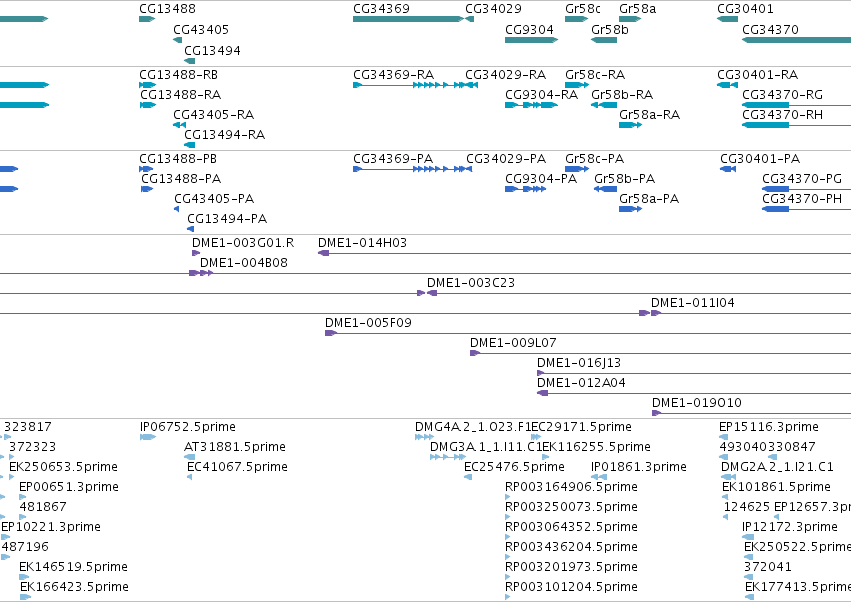Select EST IP06752.5prime

click(188, 427)
